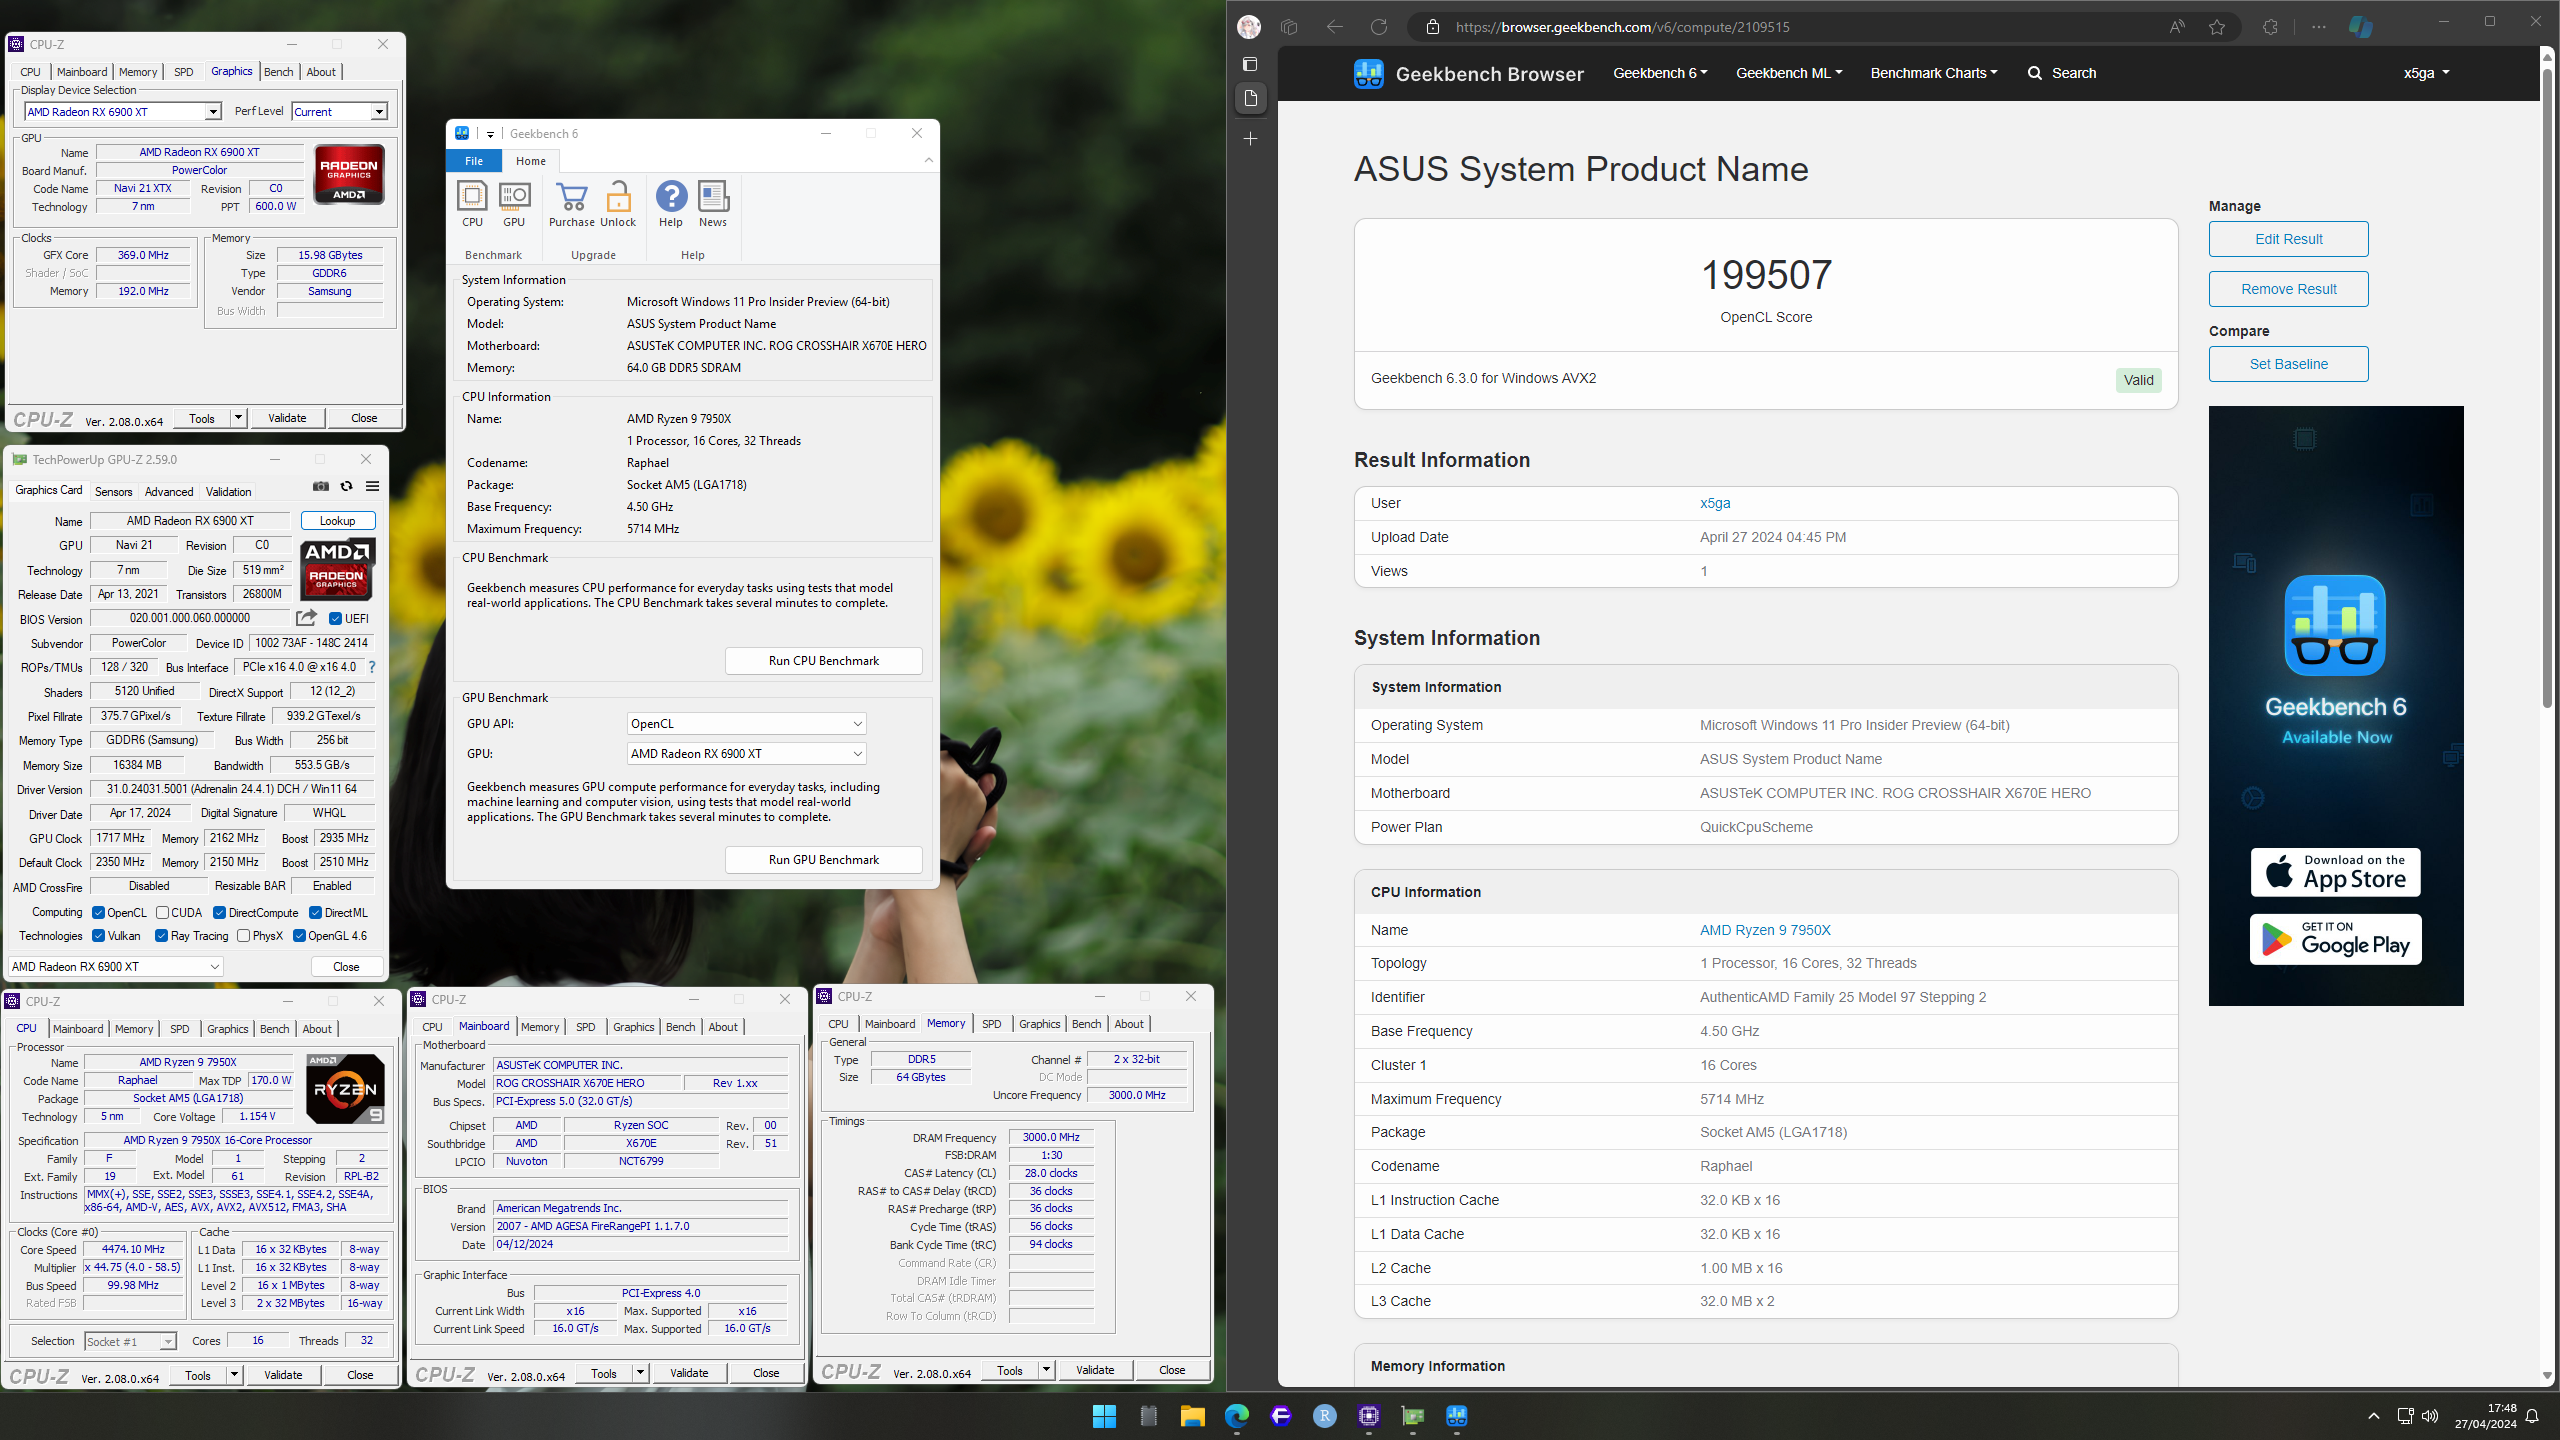The height and width of the screenshot is (1440, 2560).
Task: Switch to the Sensors tab in GPU-Z
Action: pyautogui.click(x=113, y=492)
